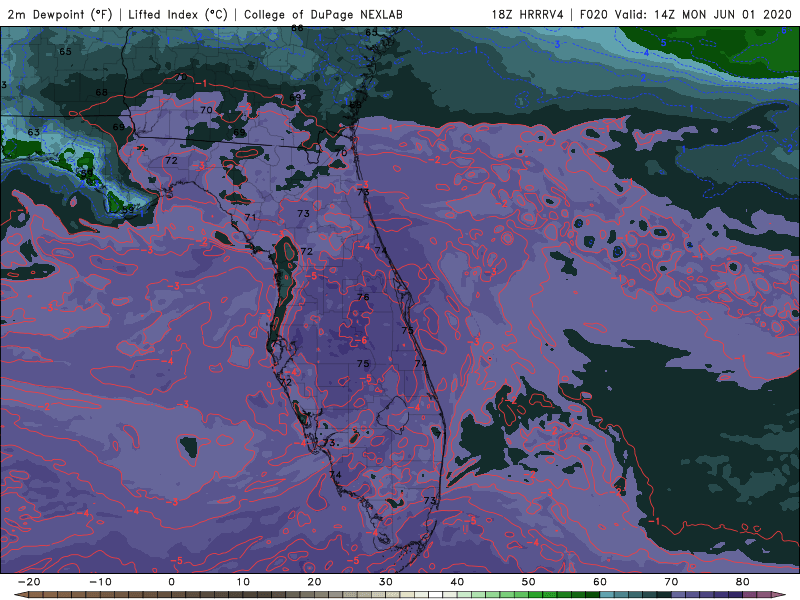Screen dimensions: 800x600
Task: Click the 0 label on the color scale
Action: point(171,582)
